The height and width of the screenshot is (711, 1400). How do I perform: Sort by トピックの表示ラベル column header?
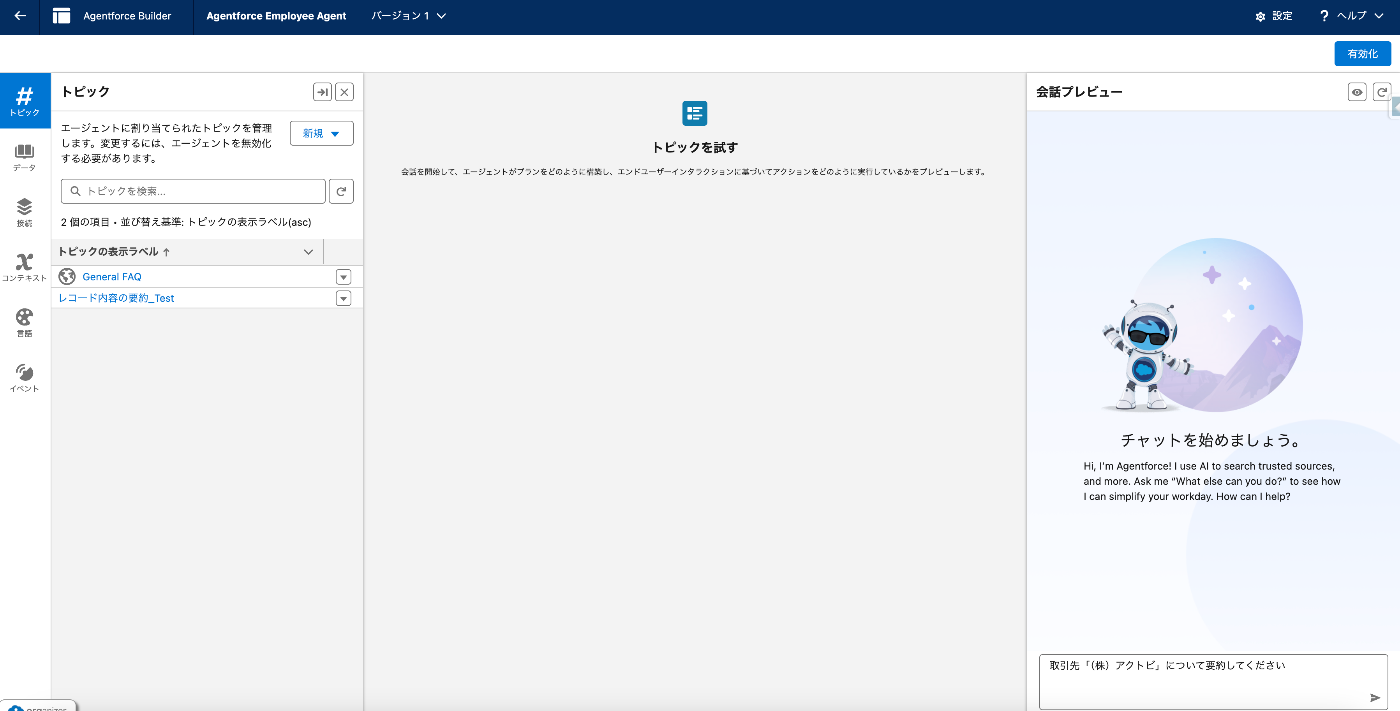[x=114, y=252]
